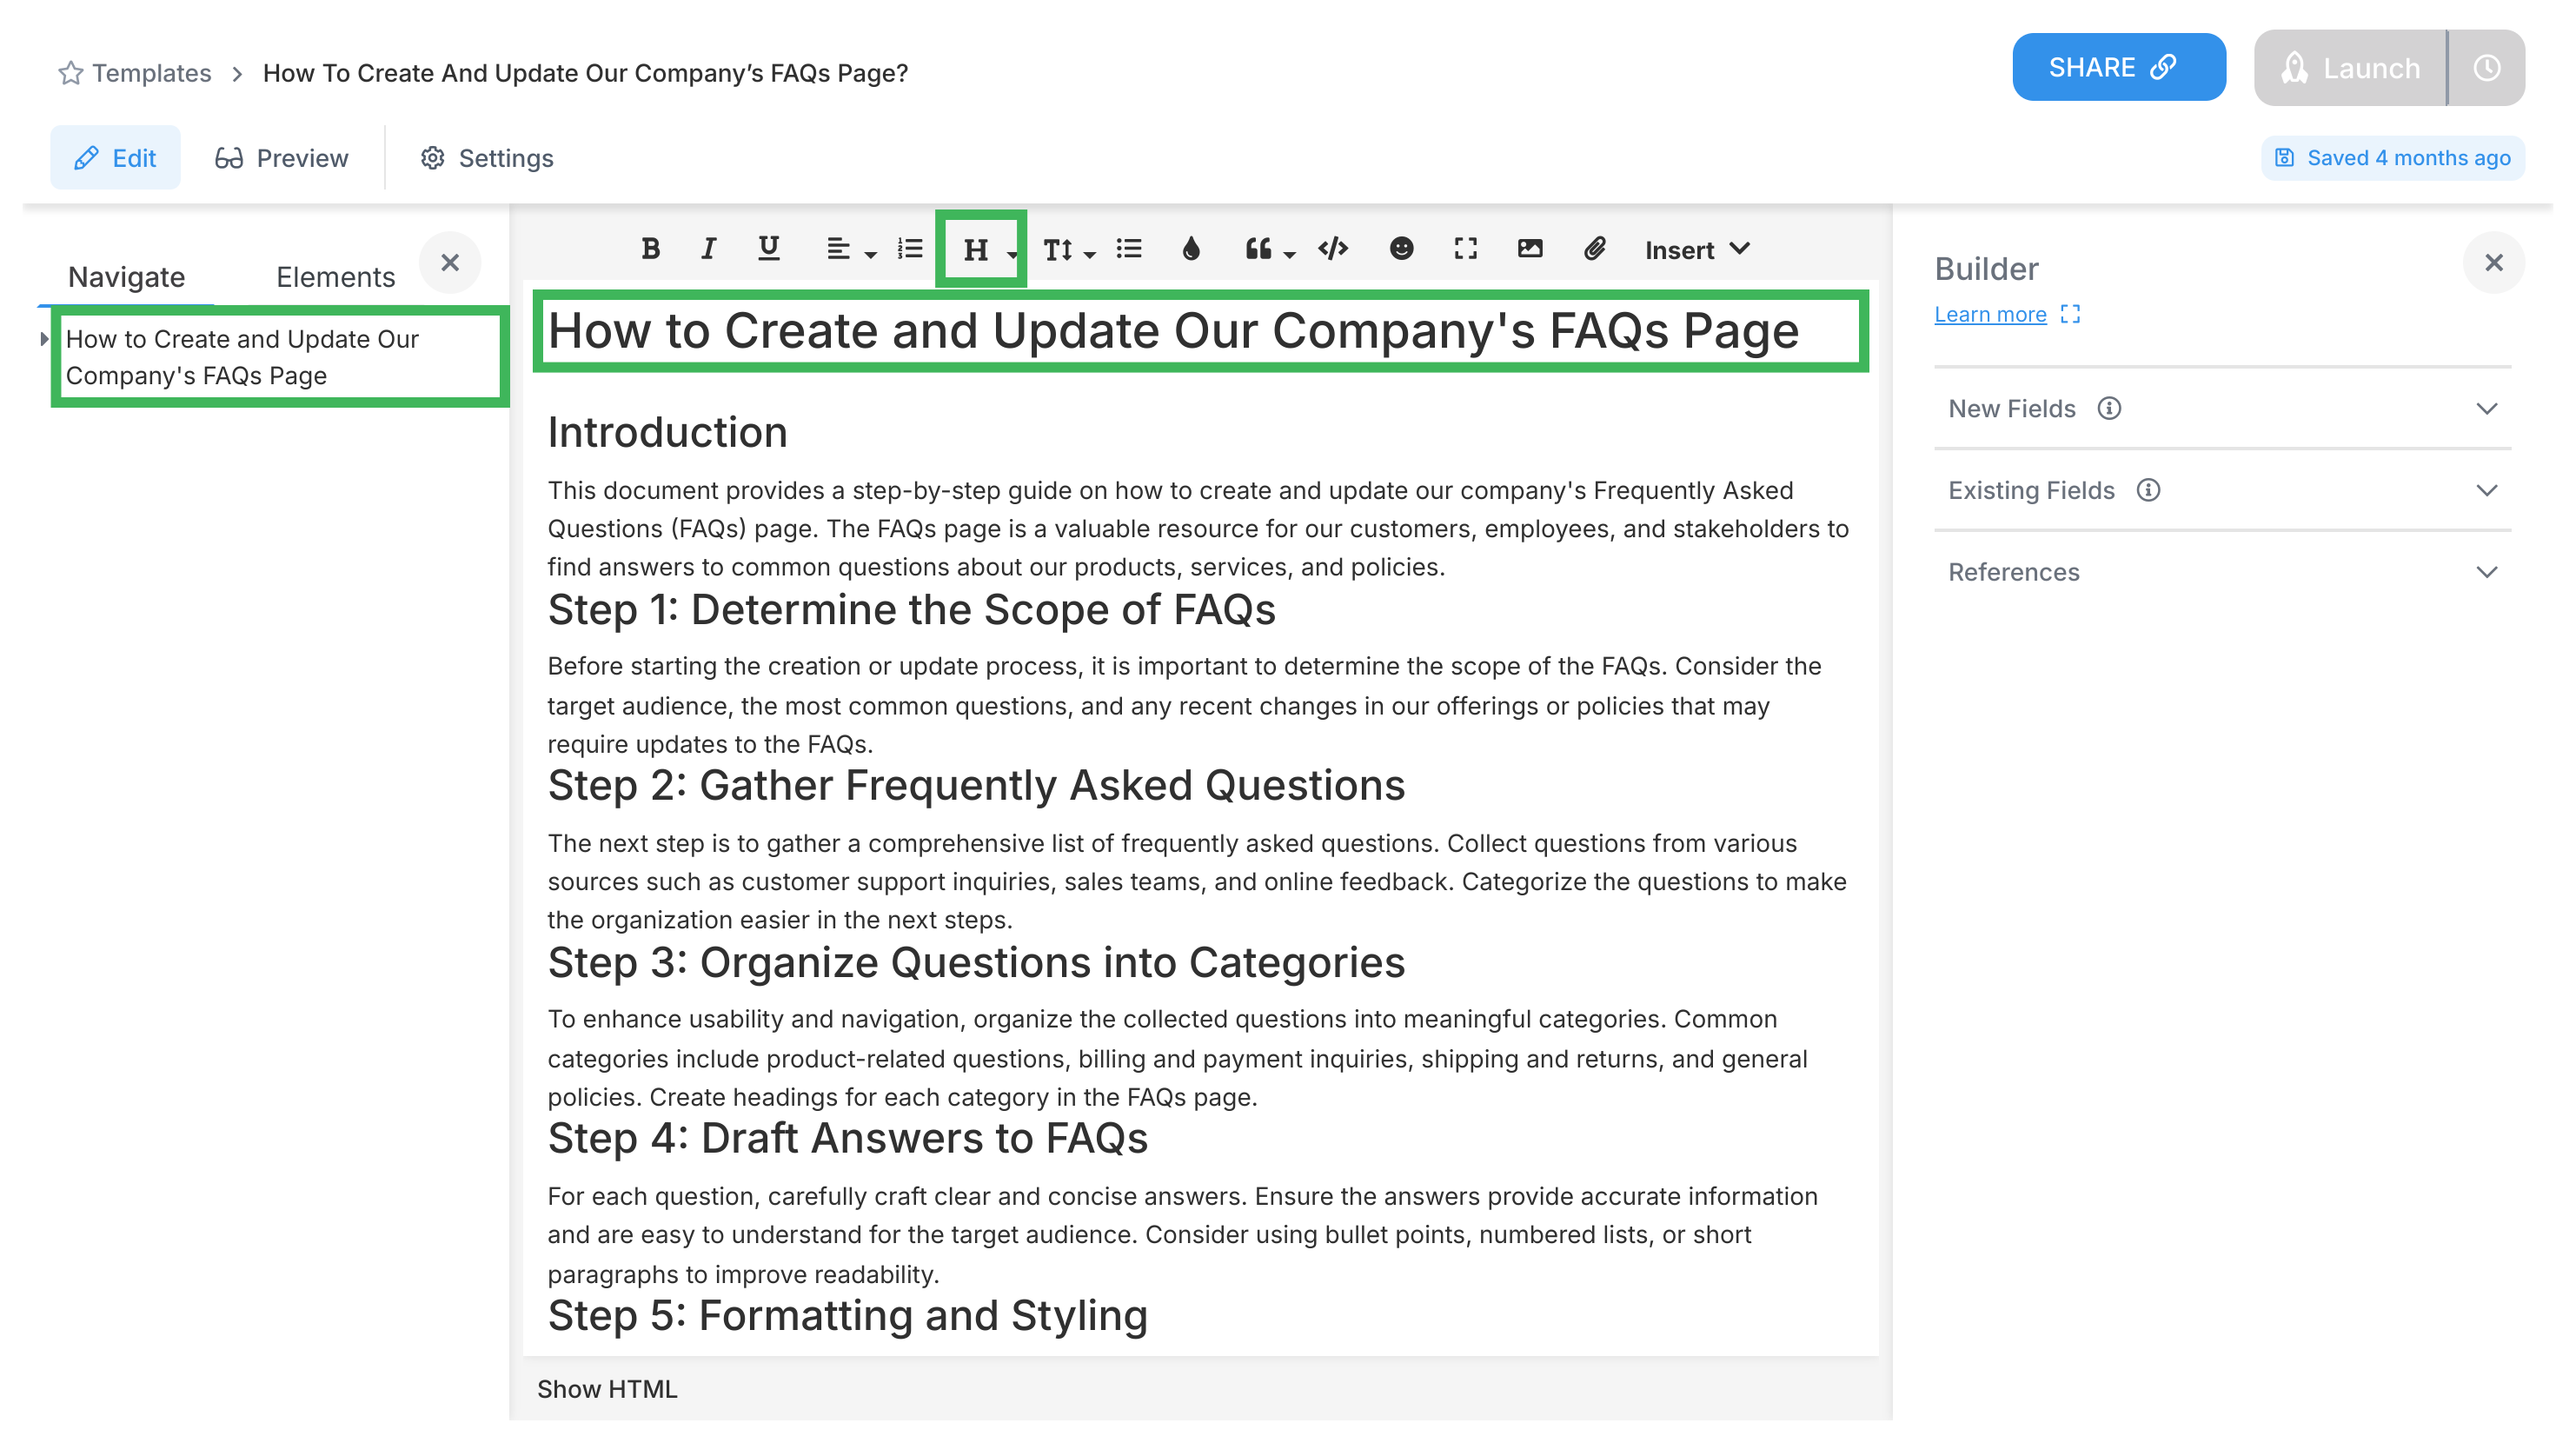2576x1443 pixels.
Task: Toggle code block formatting
Action: [x=1334, y=249]
